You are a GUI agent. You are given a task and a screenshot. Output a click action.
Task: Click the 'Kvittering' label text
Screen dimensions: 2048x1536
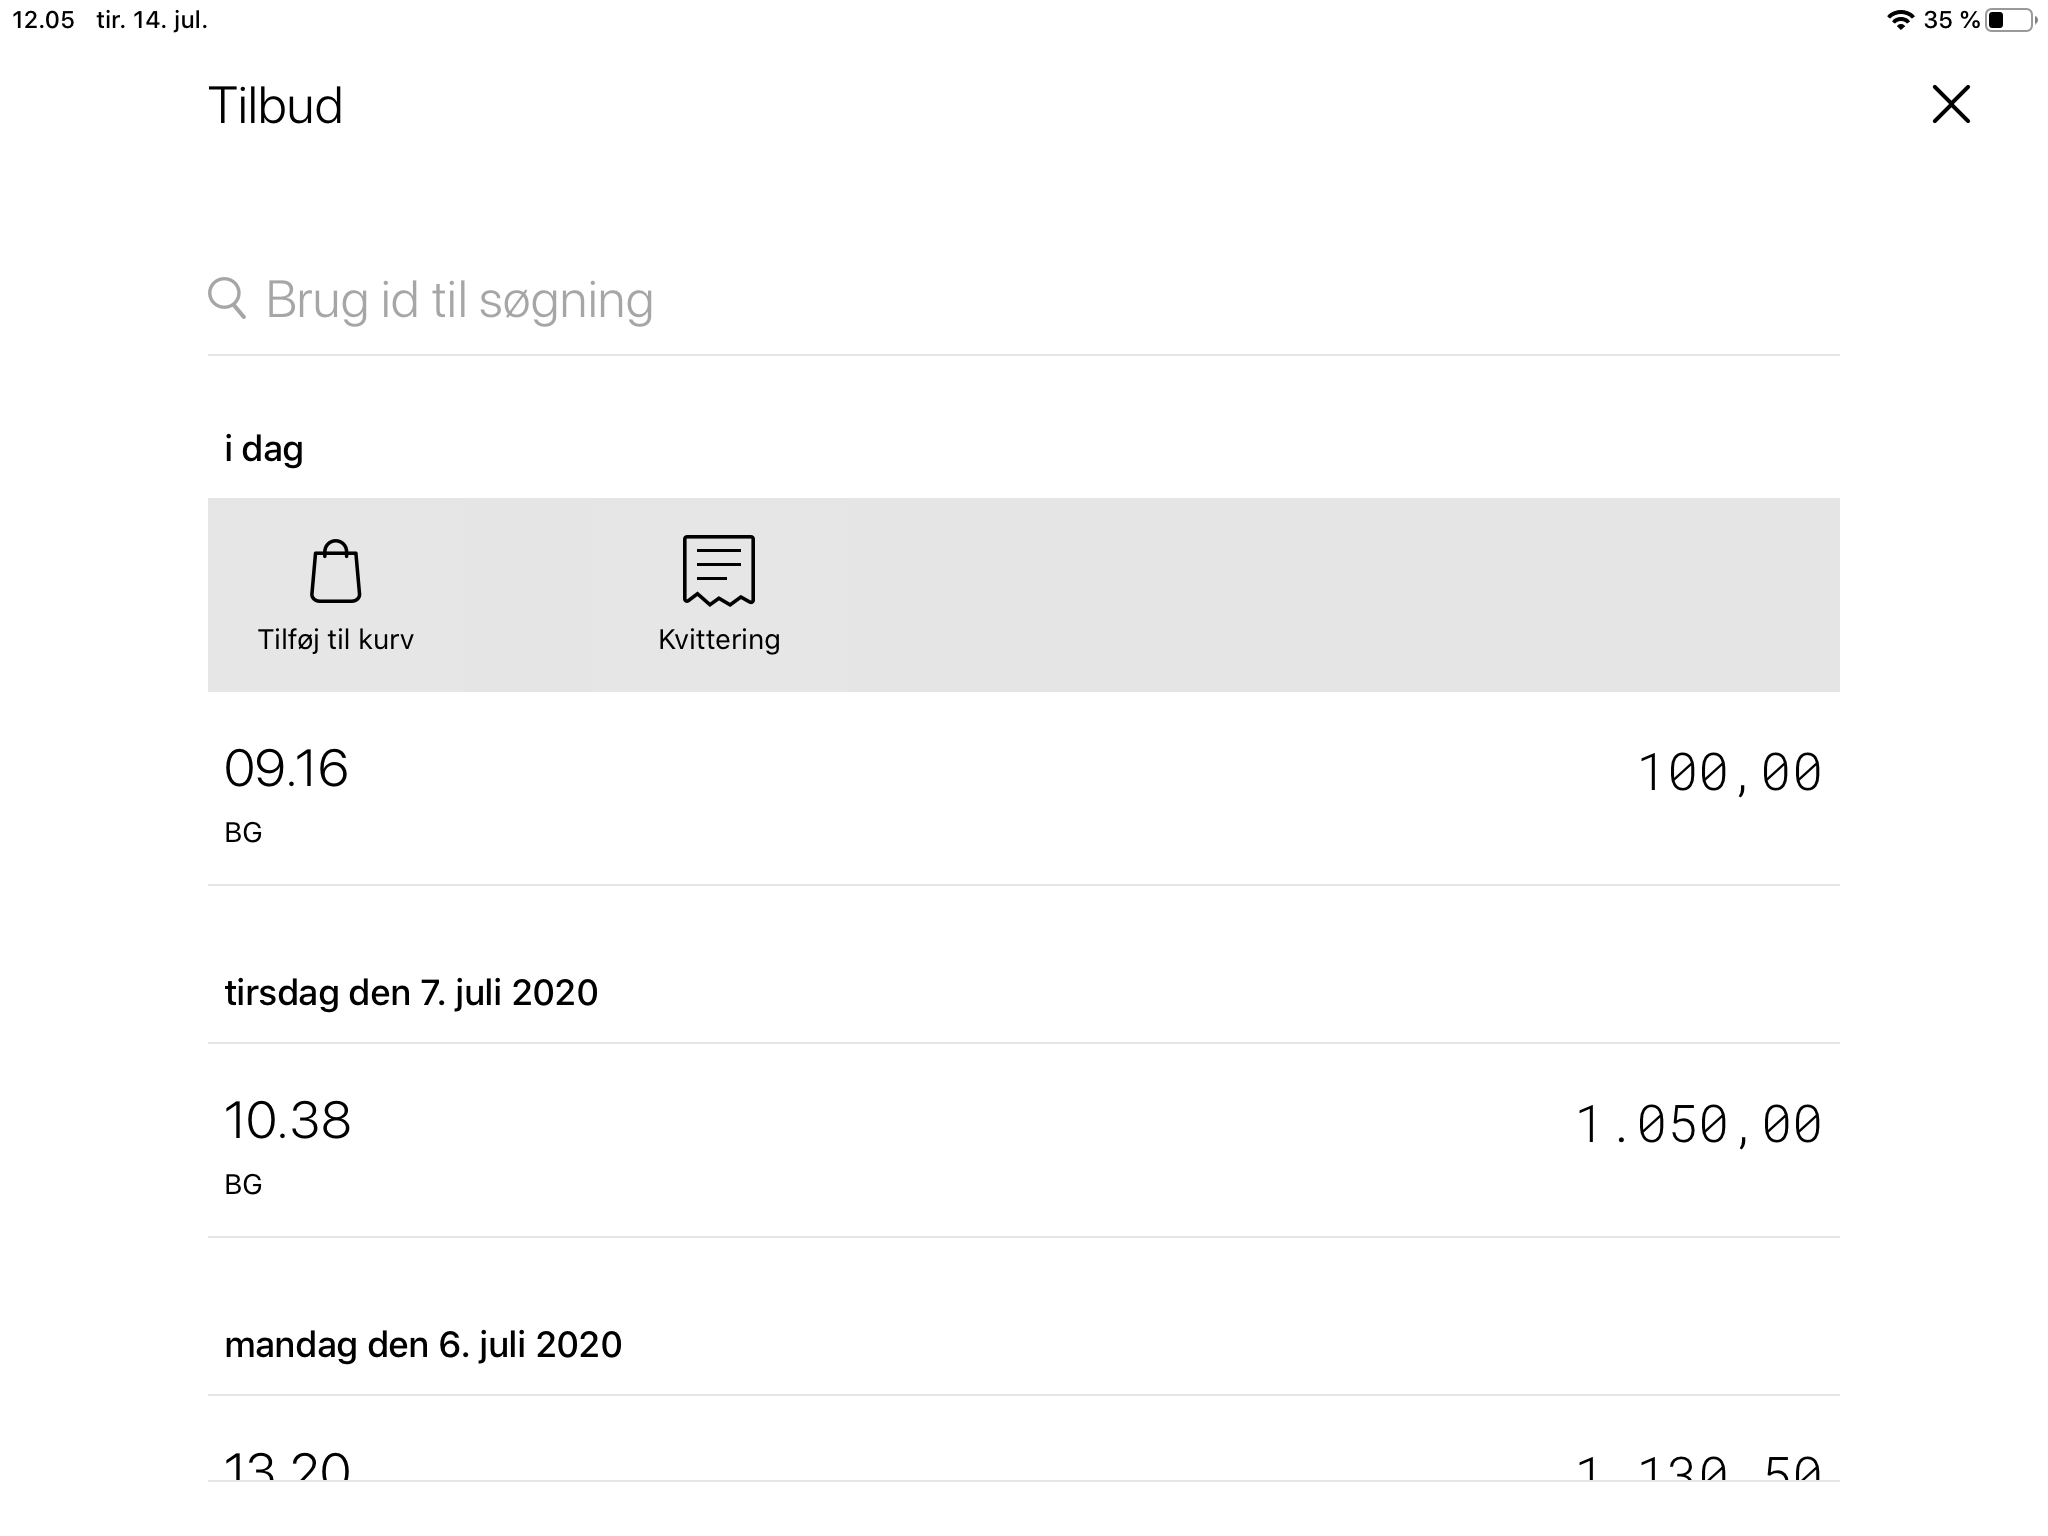pos(718,639)
